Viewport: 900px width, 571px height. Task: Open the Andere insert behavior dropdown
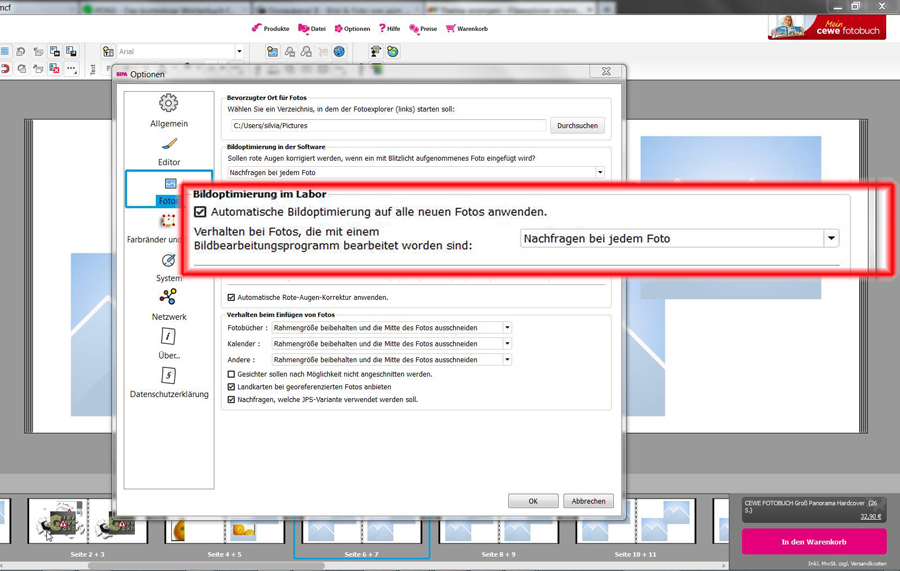391,360
